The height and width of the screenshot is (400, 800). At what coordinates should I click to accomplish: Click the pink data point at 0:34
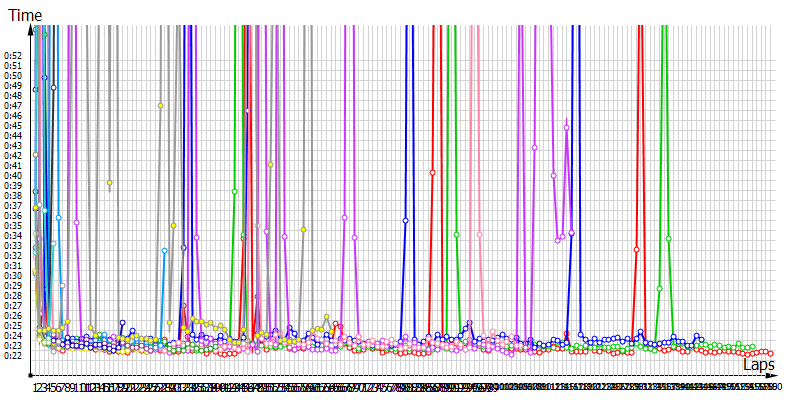coord(479,234)
